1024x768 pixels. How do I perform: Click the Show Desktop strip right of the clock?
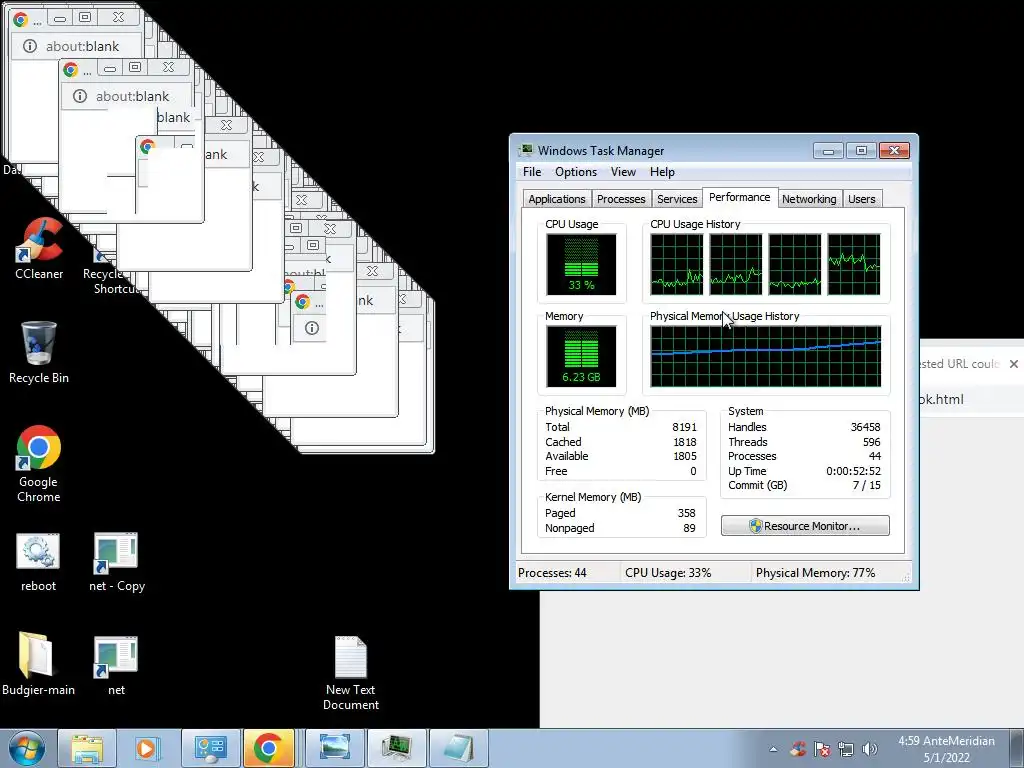pos(1018,748)
